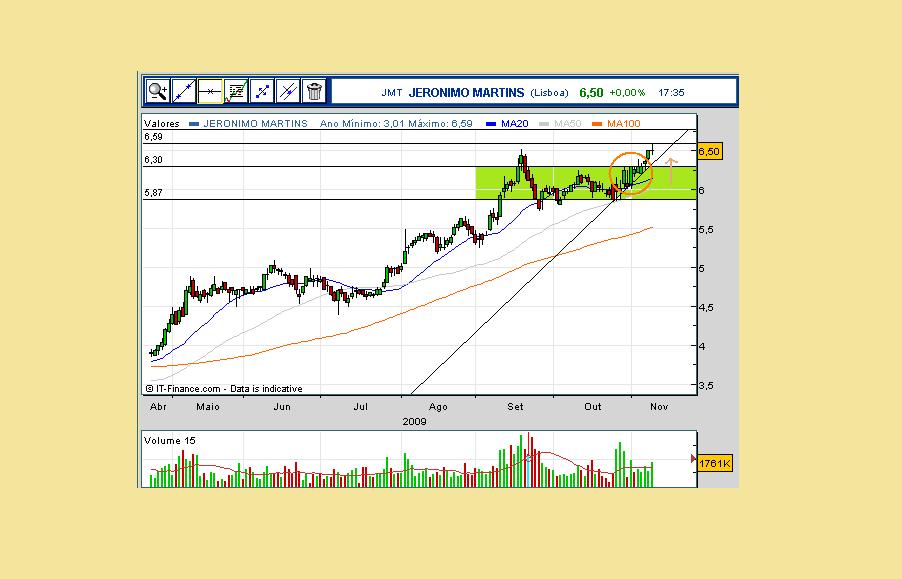Click the 6,50 quote in the header
This screenshot has width=902, height=579.
591,93
